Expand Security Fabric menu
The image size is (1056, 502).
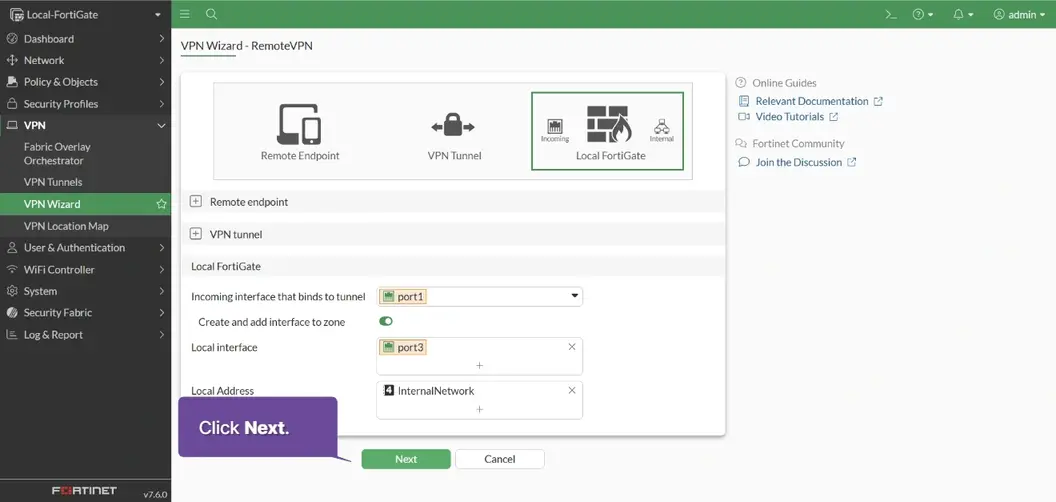tap(86, 313)
